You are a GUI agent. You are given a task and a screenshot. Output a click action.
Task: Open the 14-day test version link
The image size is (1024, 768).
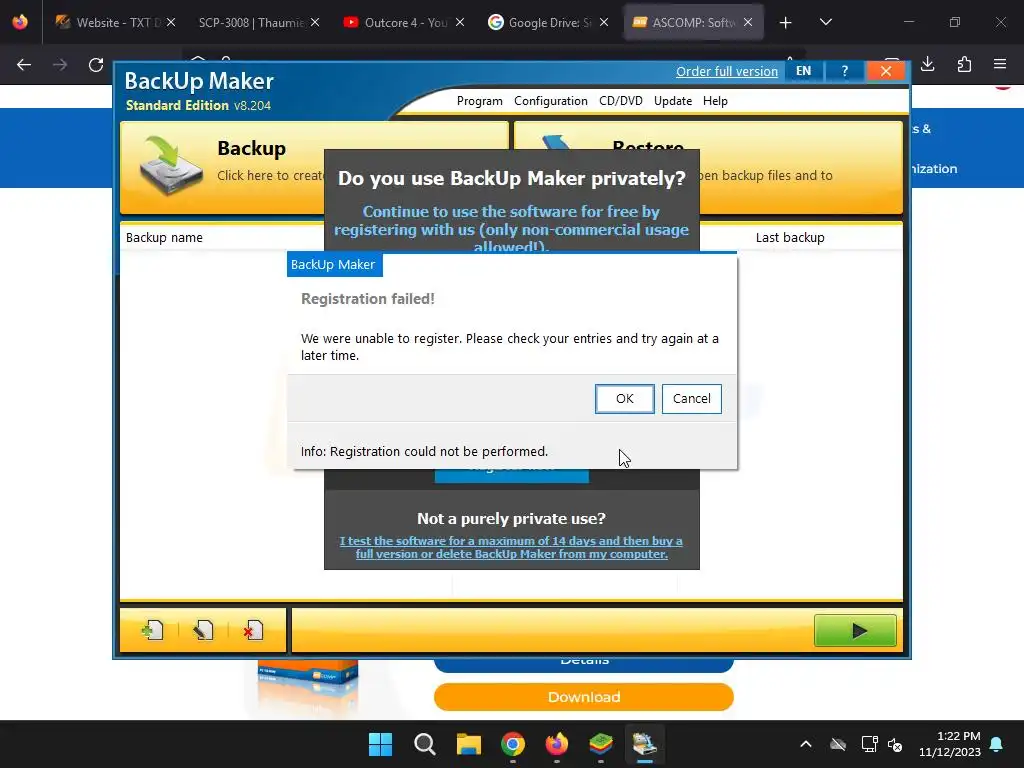(x=511, y=547)
